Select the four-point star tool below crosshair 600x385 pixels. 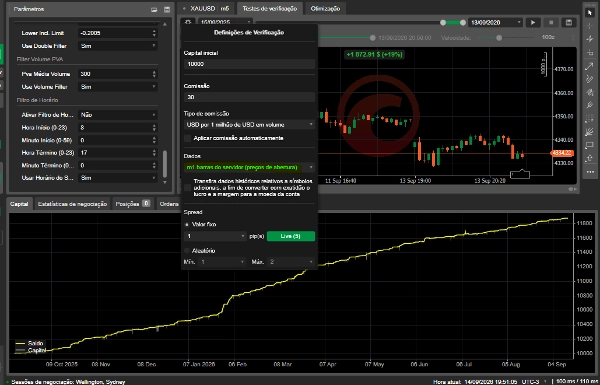[x=590, y=39]
